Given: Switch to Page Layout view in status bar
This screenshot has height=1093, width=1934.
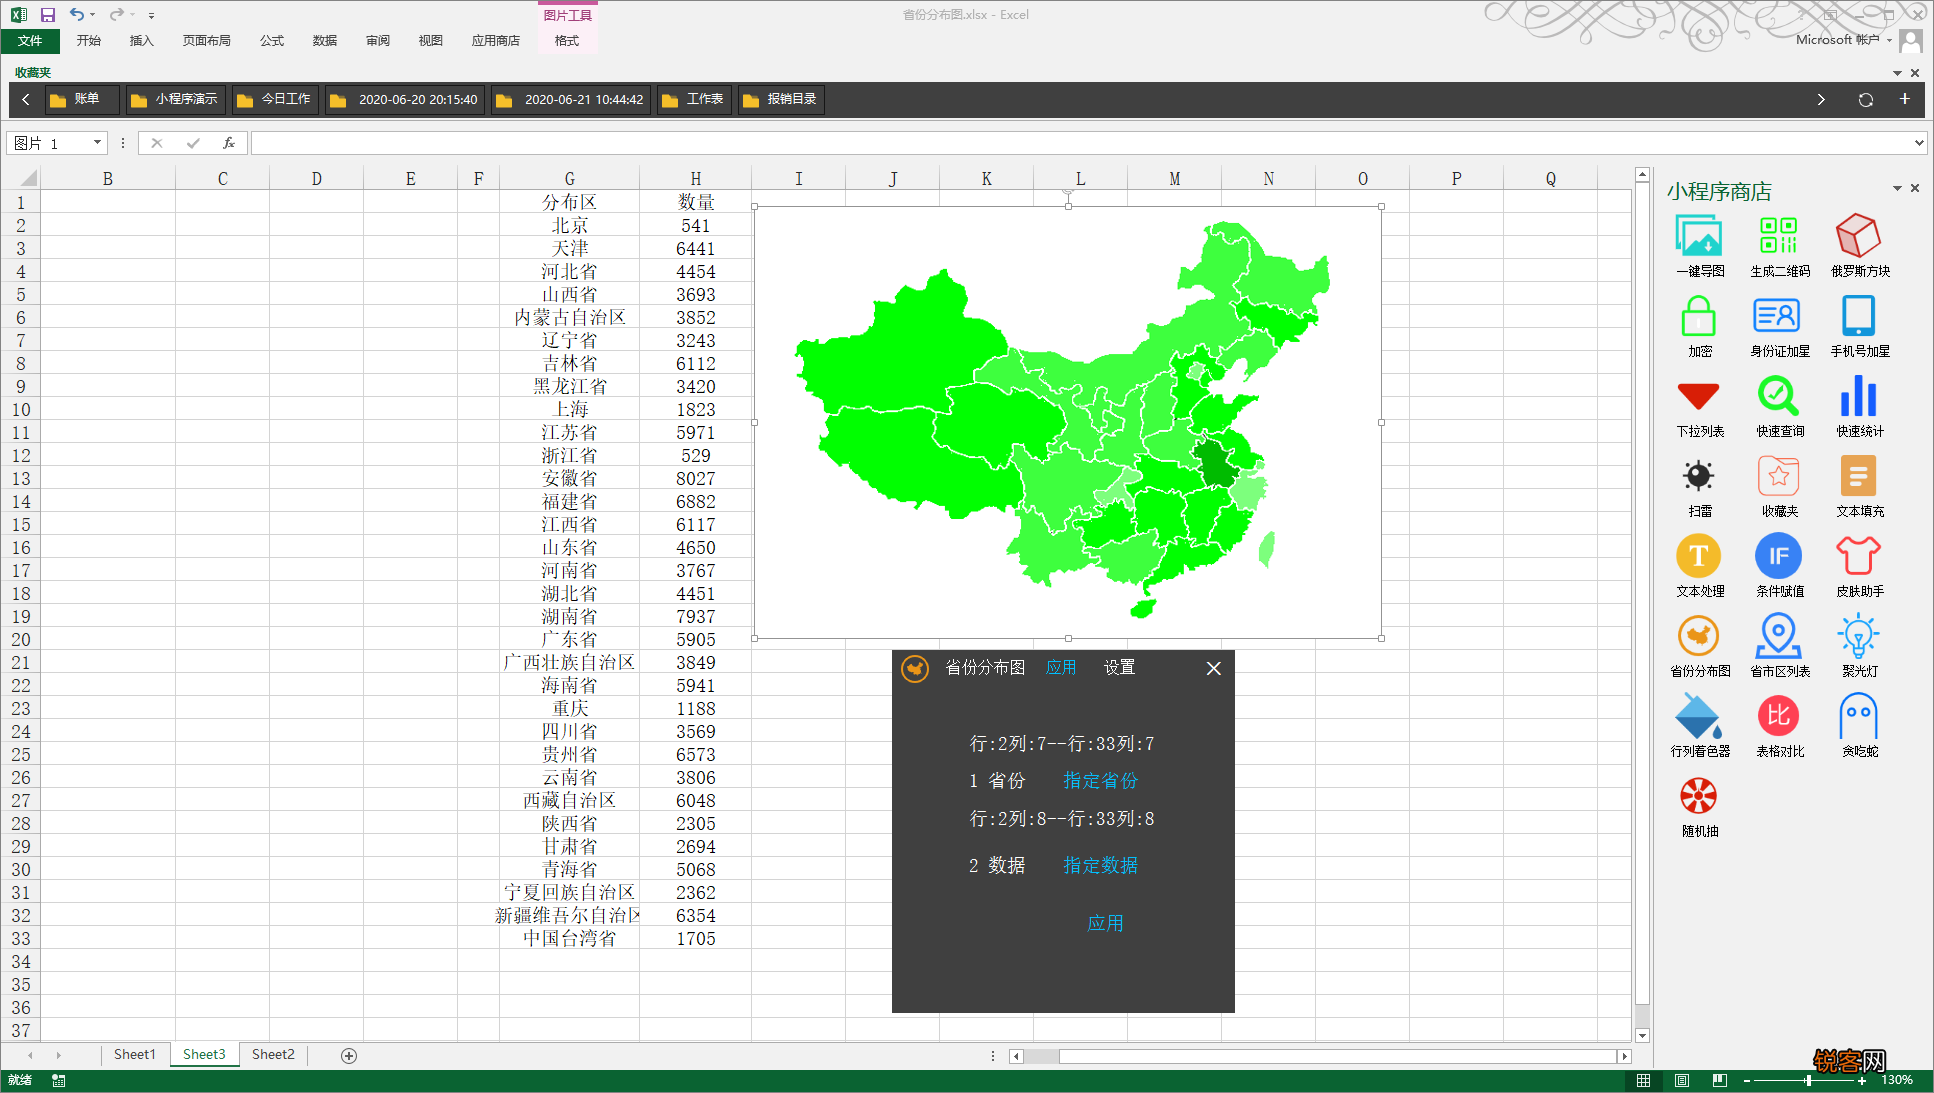Looking at the screenshot, I should point(1681,1080).
